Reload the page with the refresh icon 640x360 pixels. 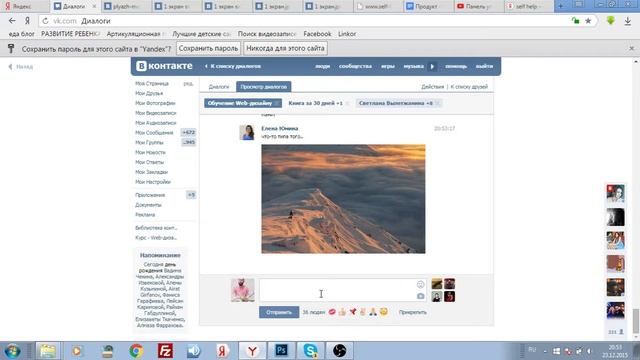45,21
